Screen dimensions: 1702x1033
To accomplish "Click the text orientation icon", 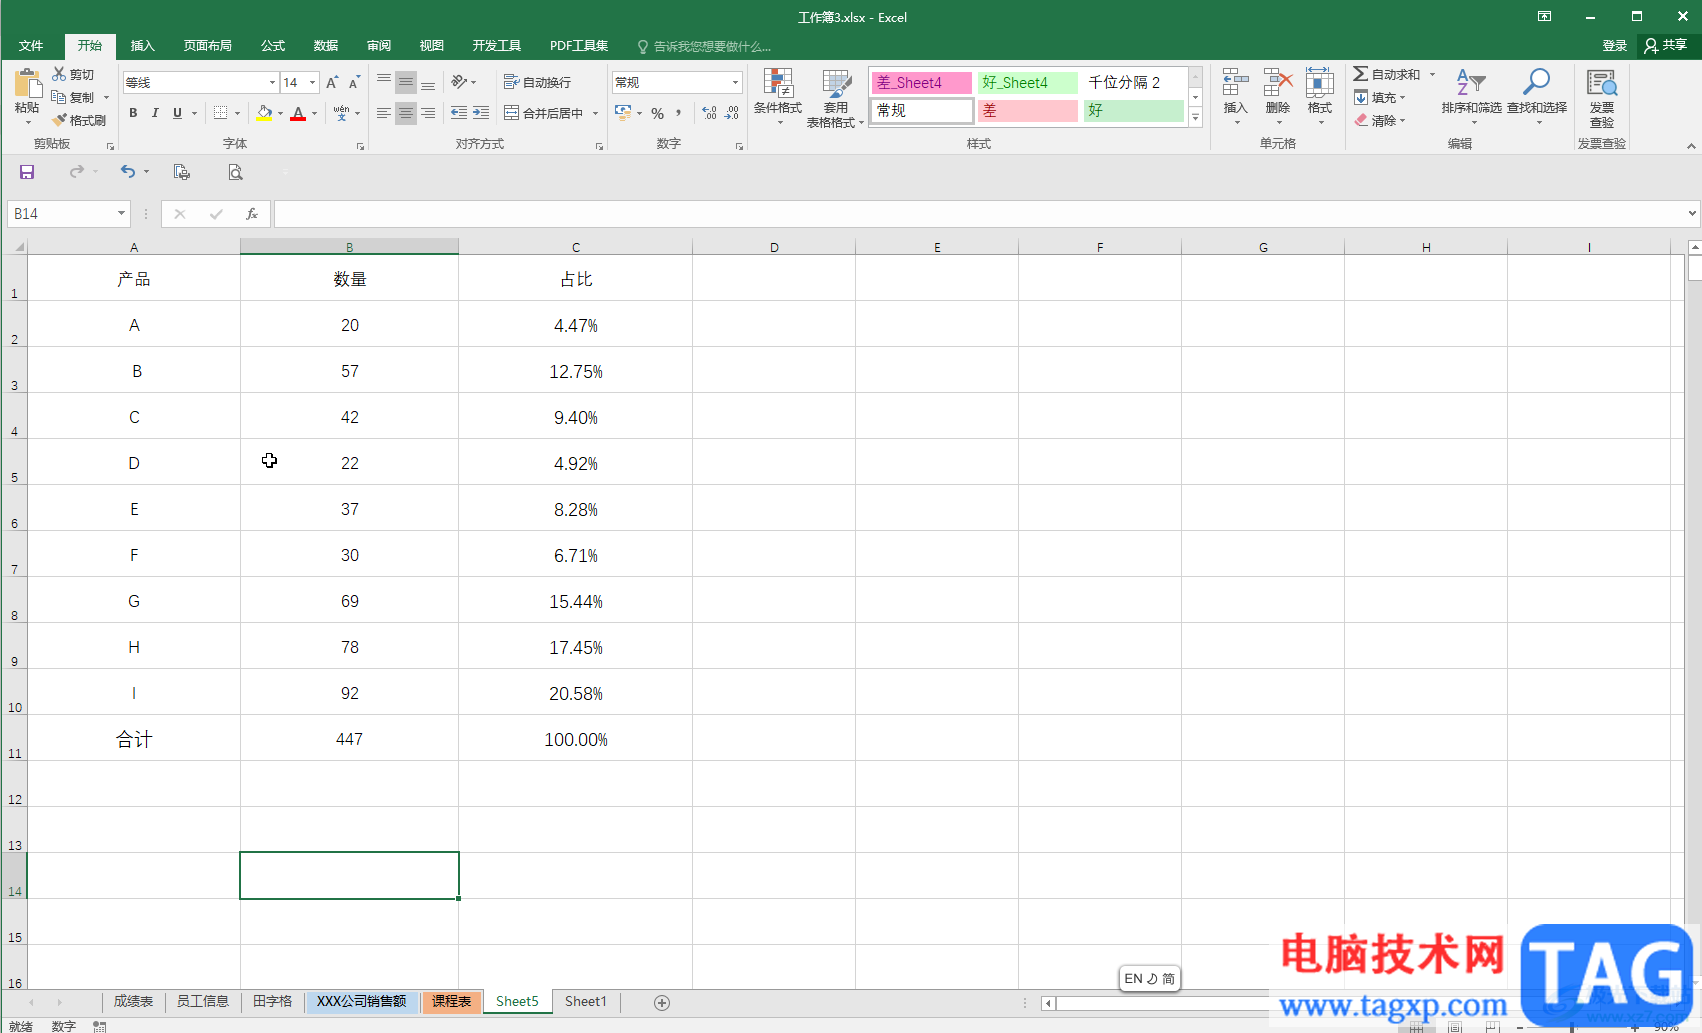I will click(458, 82).
